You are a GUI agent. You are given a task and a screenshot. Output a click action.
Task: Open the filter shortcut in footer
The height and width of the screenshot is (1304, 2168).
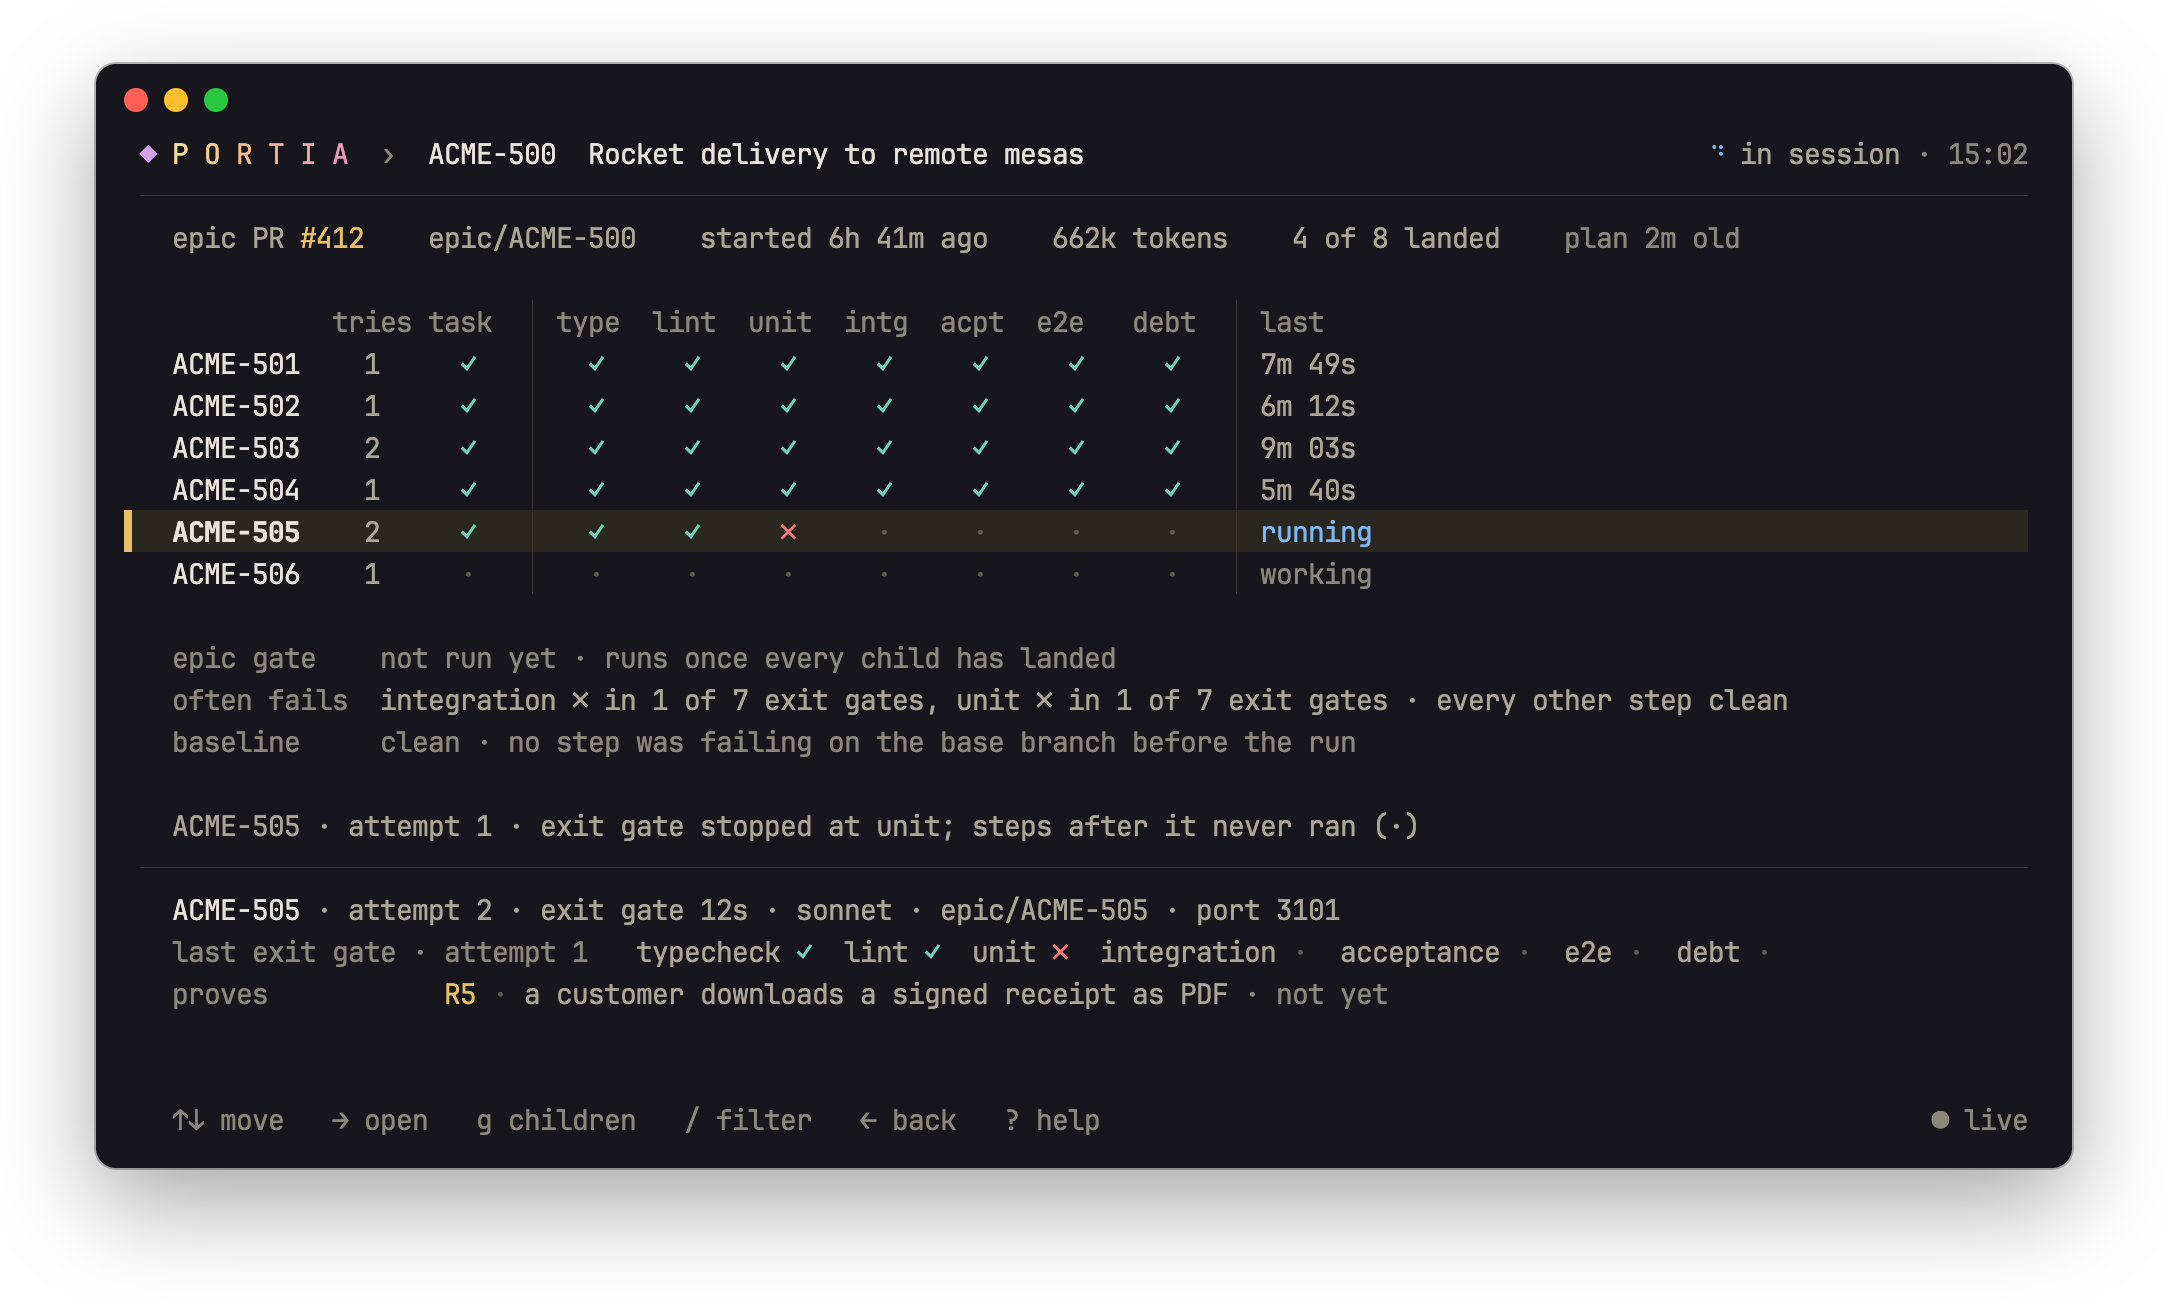point(748,1120)
